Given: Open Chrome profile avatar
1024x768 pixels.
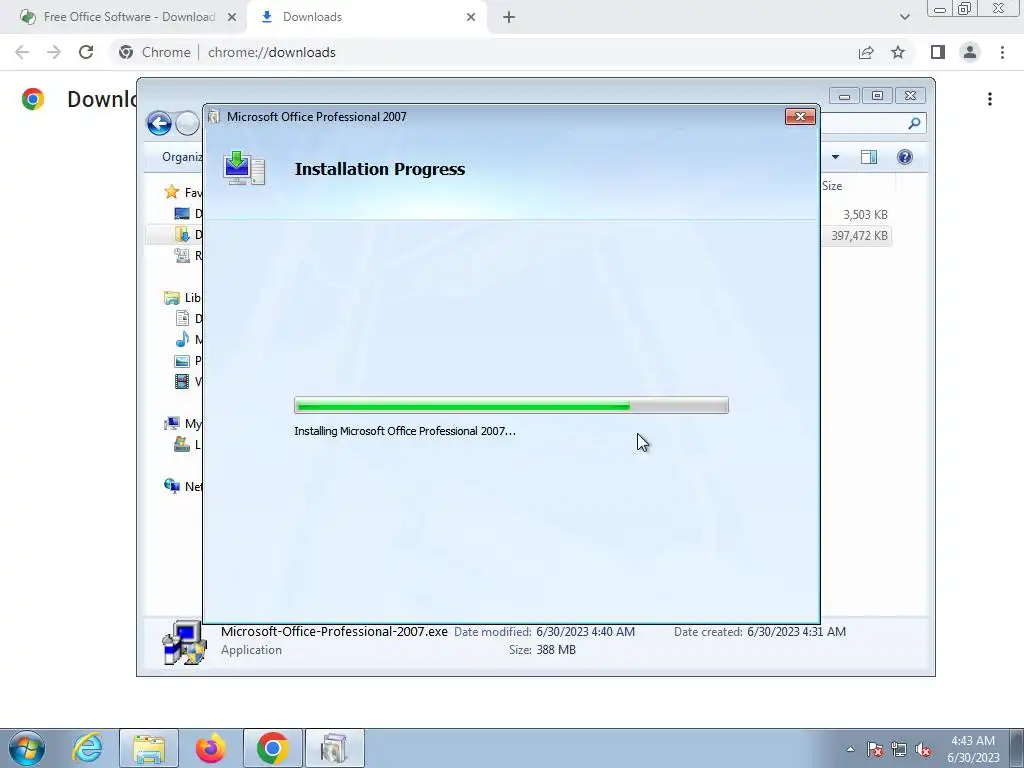Looking at the screenshot, I should 970,52.
